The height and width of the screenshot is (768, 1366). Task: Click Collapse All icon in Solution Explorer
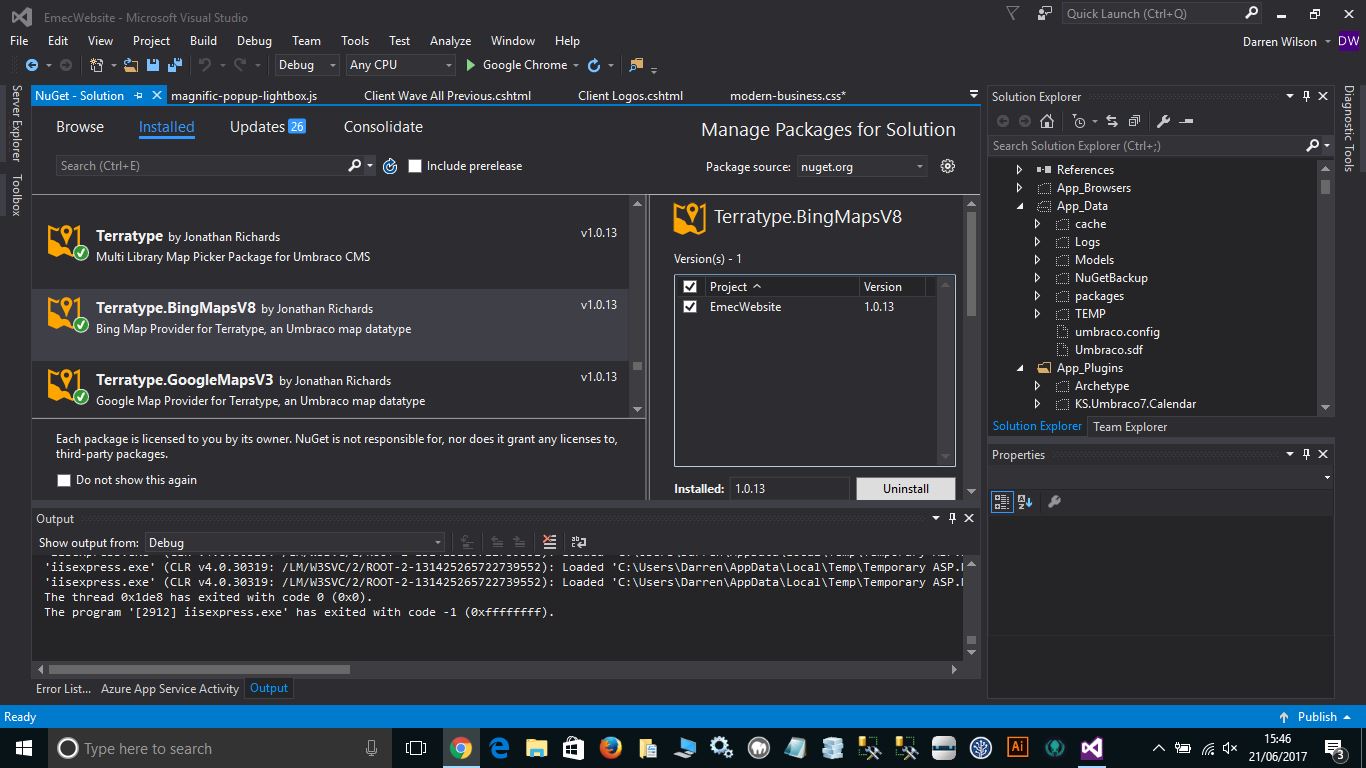point(1133,121)
